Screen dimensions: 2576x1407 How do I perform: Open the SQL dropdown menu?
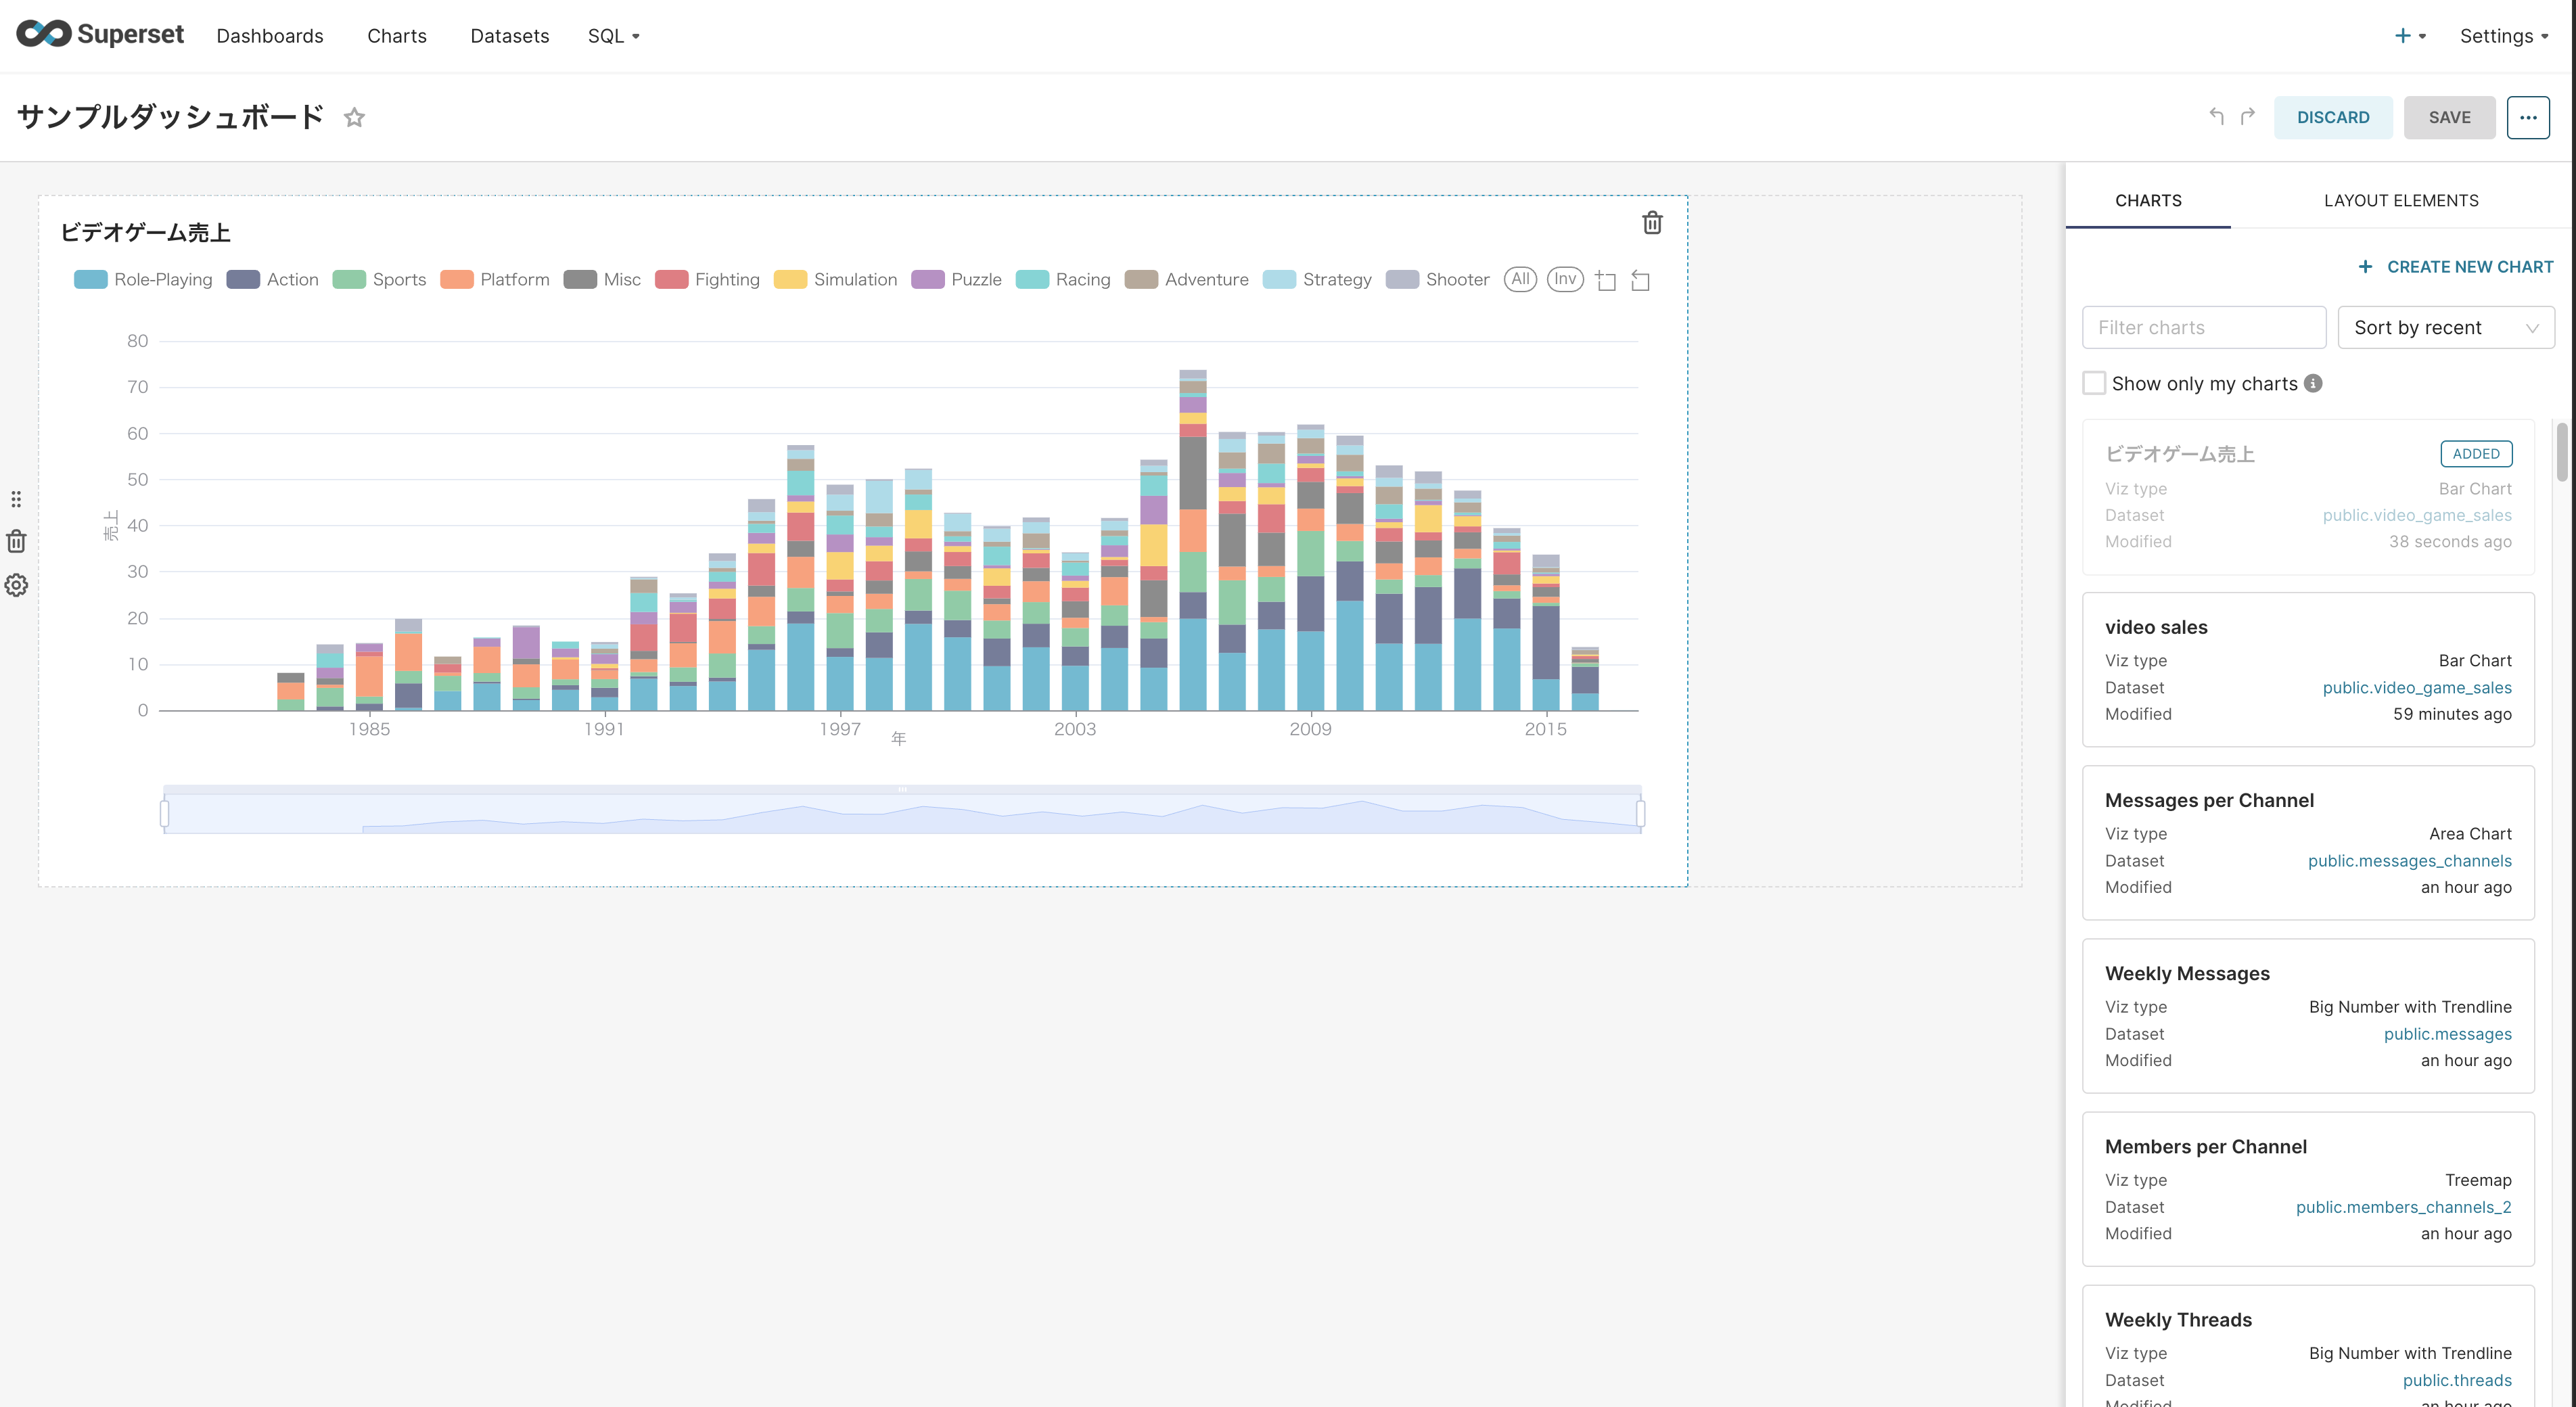pyautogui.click(x=613, y=36)
